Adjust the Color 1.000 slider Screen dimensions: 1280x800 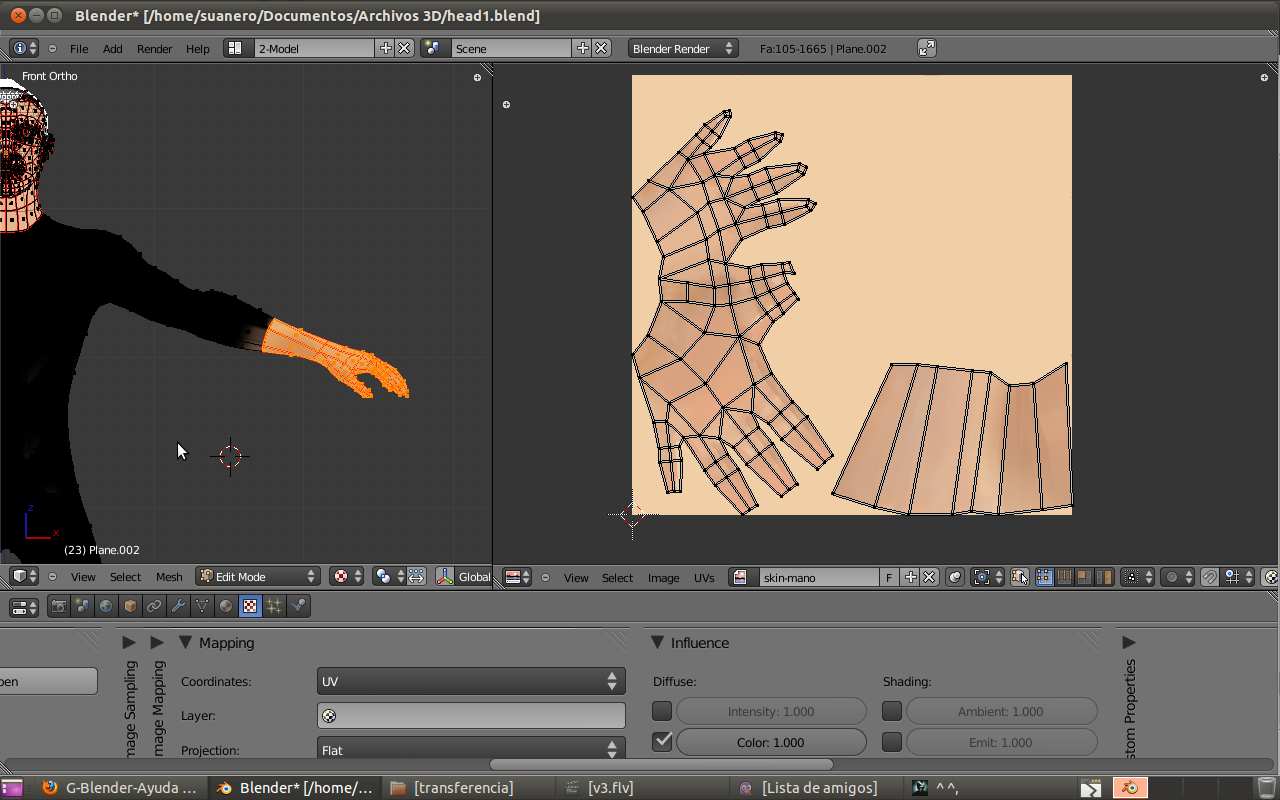pyautogui.click(x=771, y=742)
